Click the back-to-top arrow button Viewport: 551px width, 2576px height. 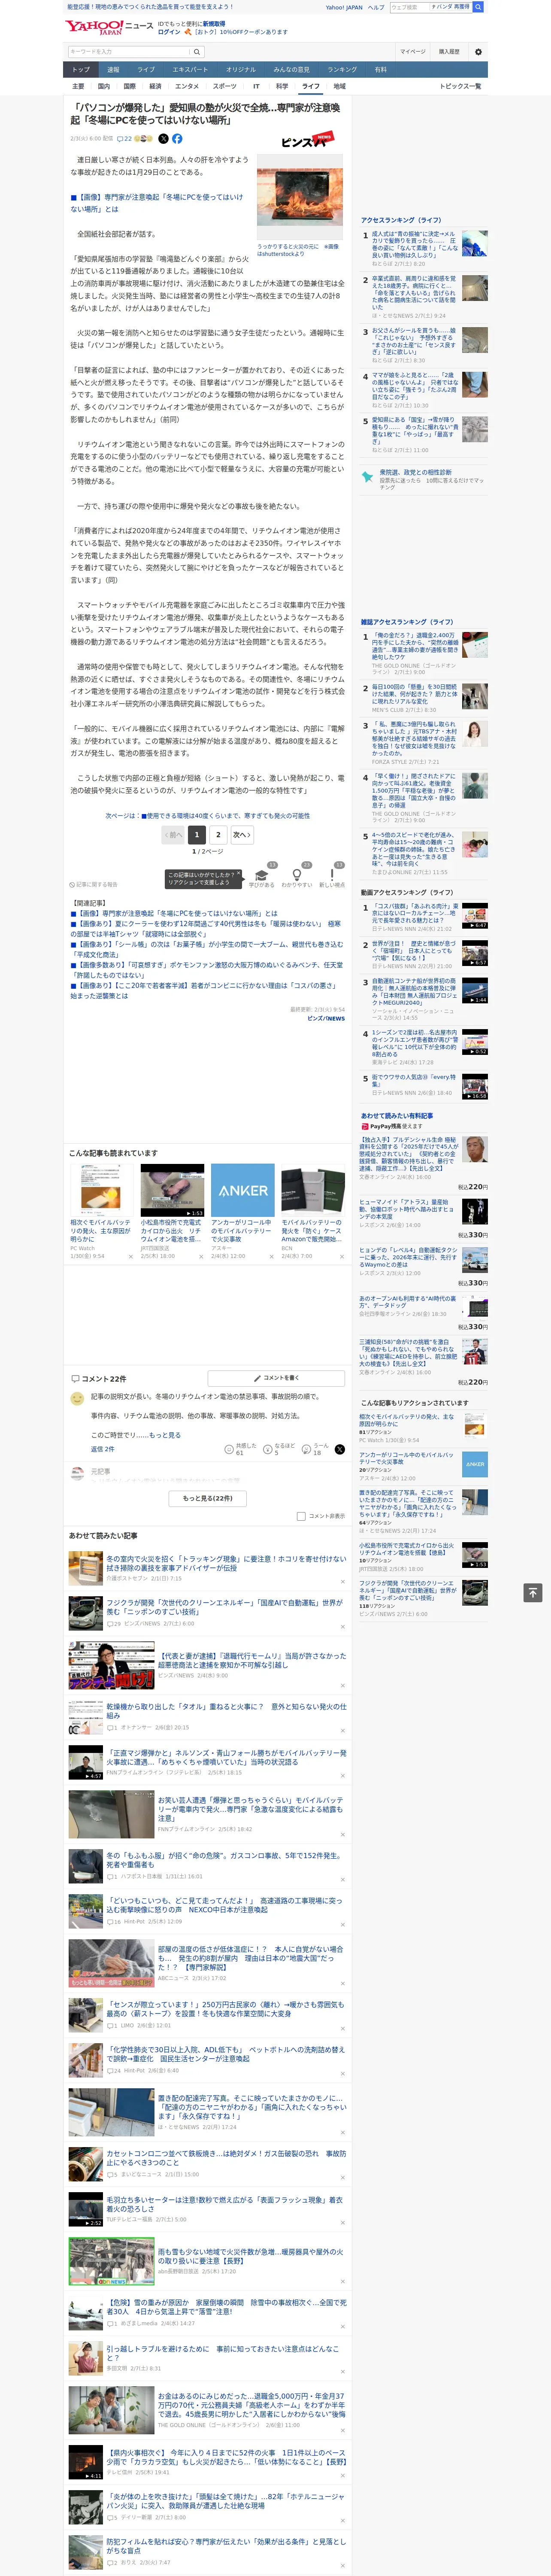pyautogui.click(x=533, y=1592)
